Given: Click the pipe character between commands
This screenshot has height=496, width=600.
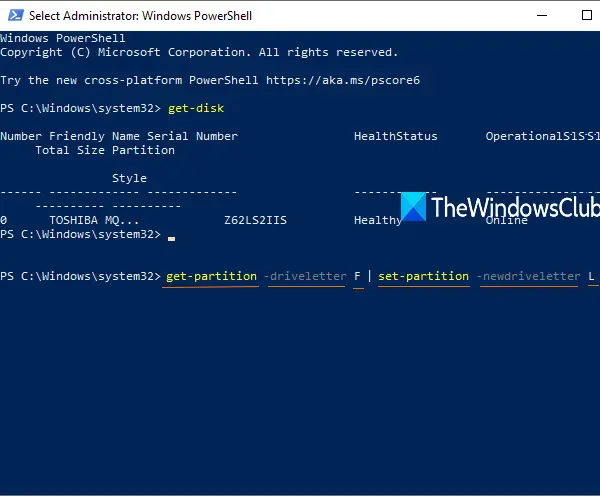Looking at the screenshot, I should pos(370,276).
